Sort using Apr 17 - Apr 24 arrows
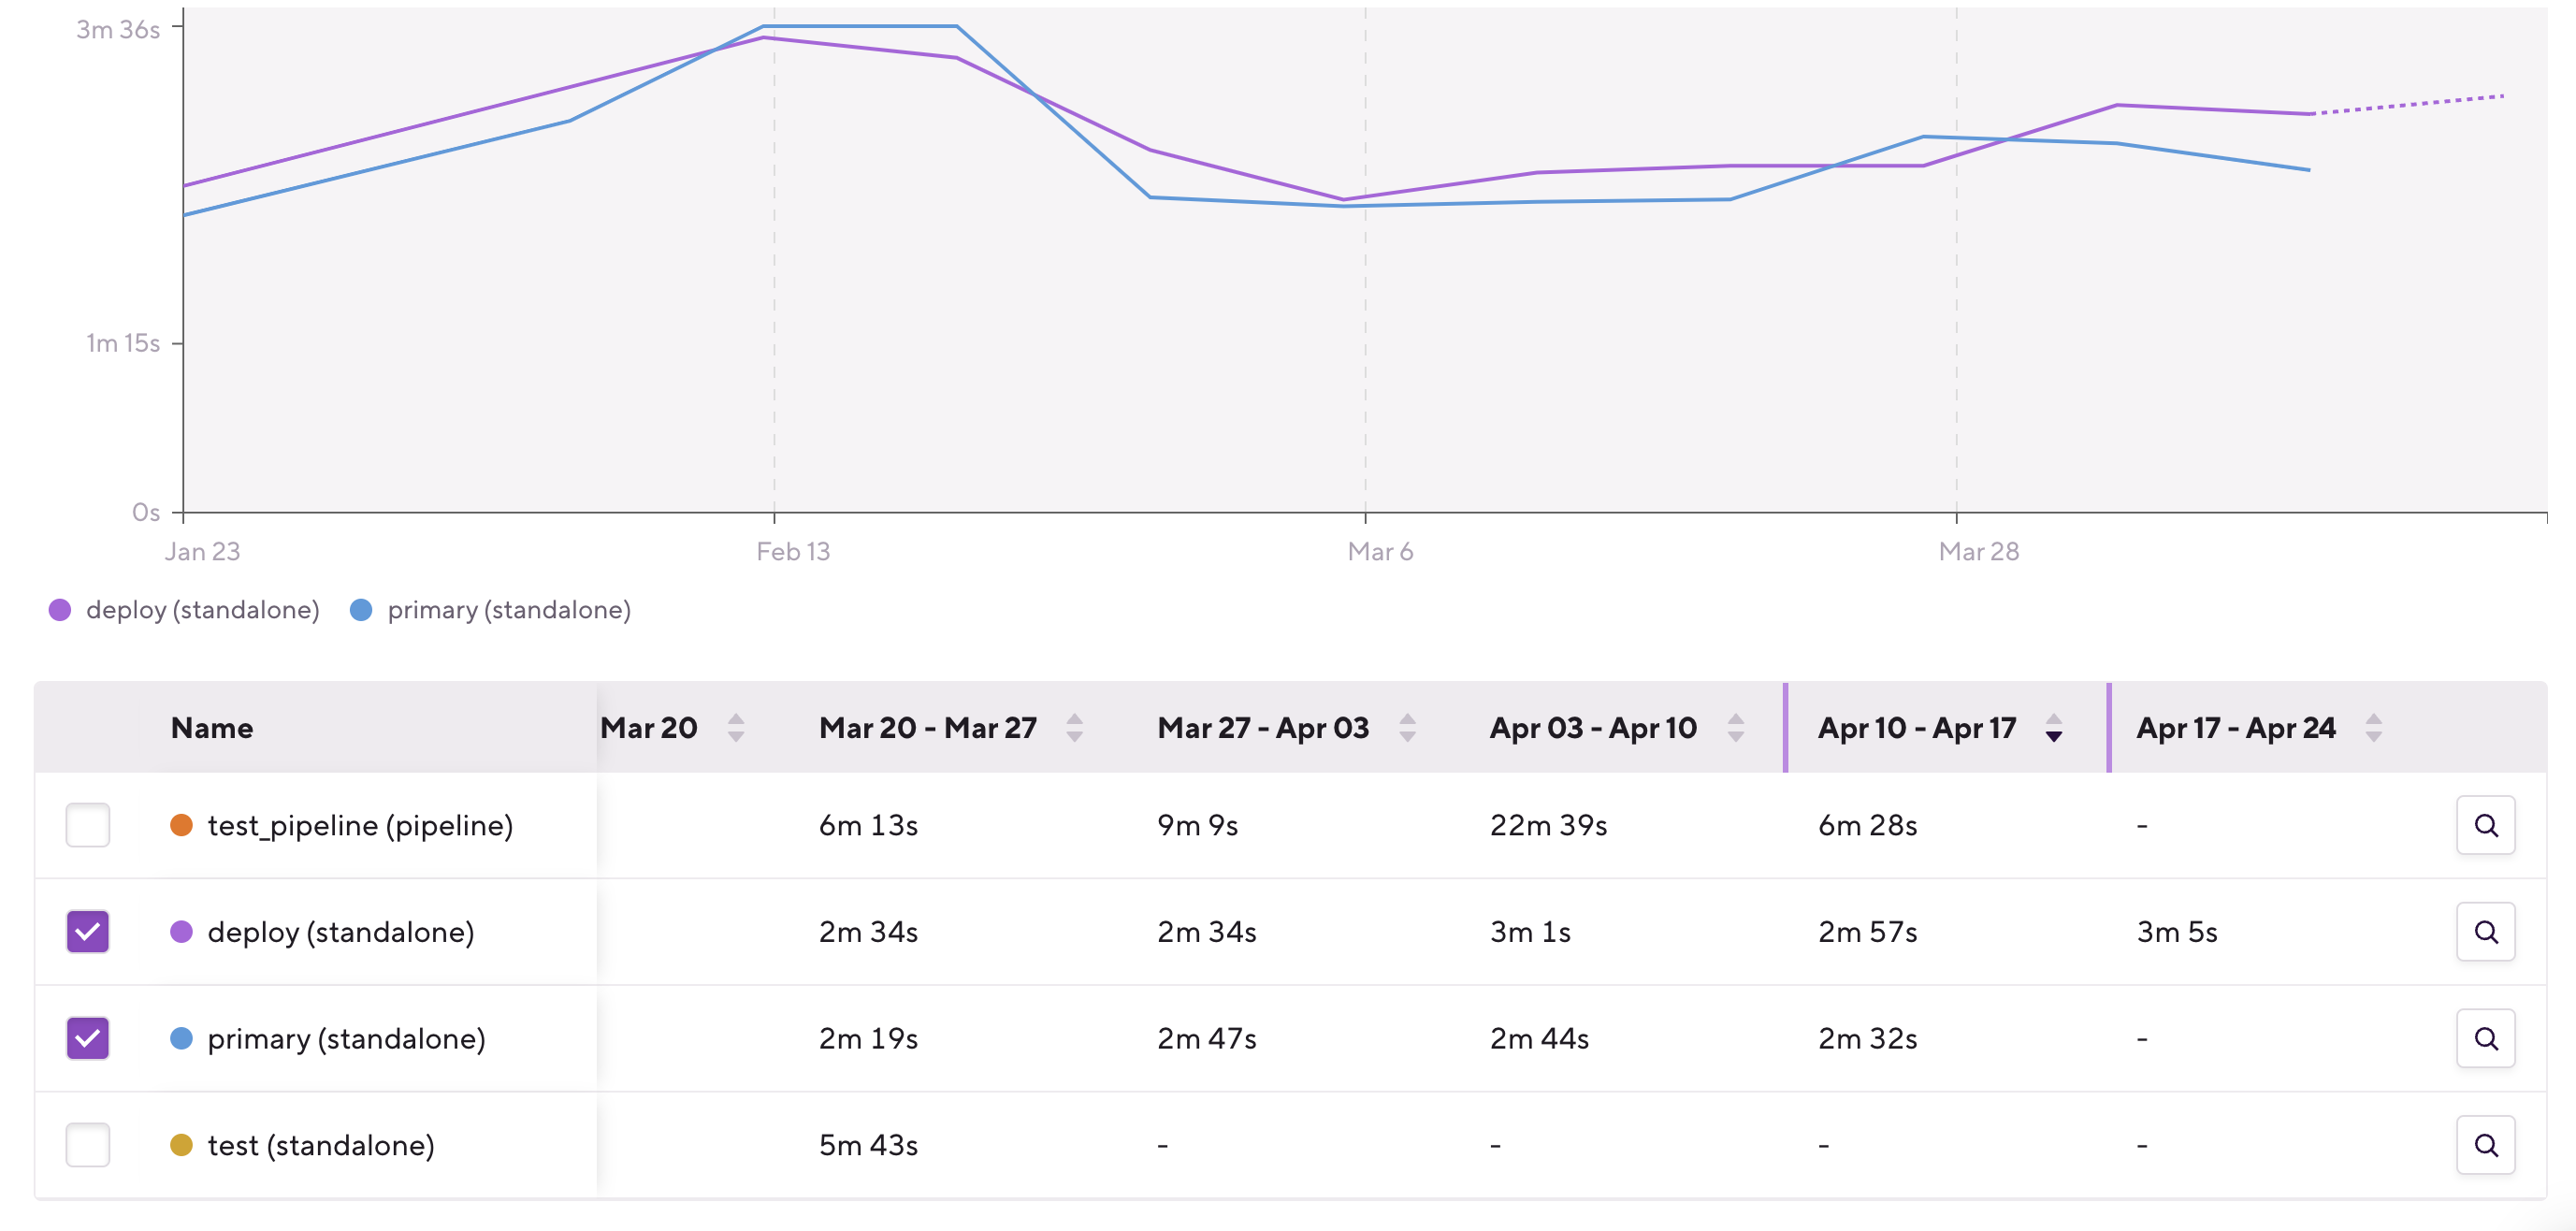The image size is (2576, 1231). (2373, 728)
